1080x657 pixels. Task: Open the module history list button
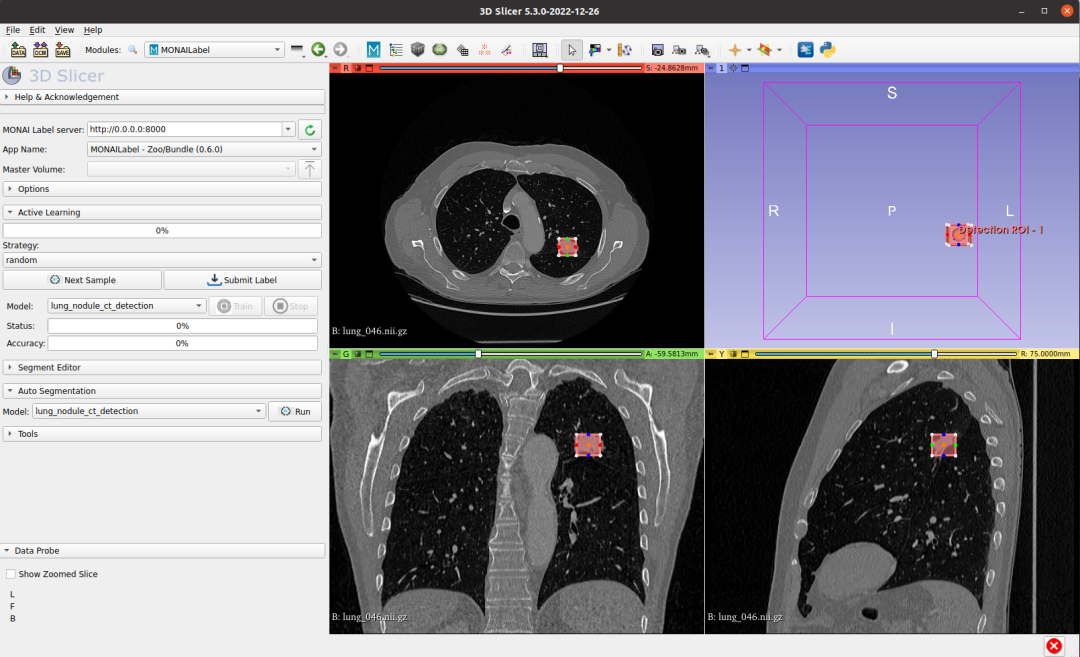pos(297,50)
